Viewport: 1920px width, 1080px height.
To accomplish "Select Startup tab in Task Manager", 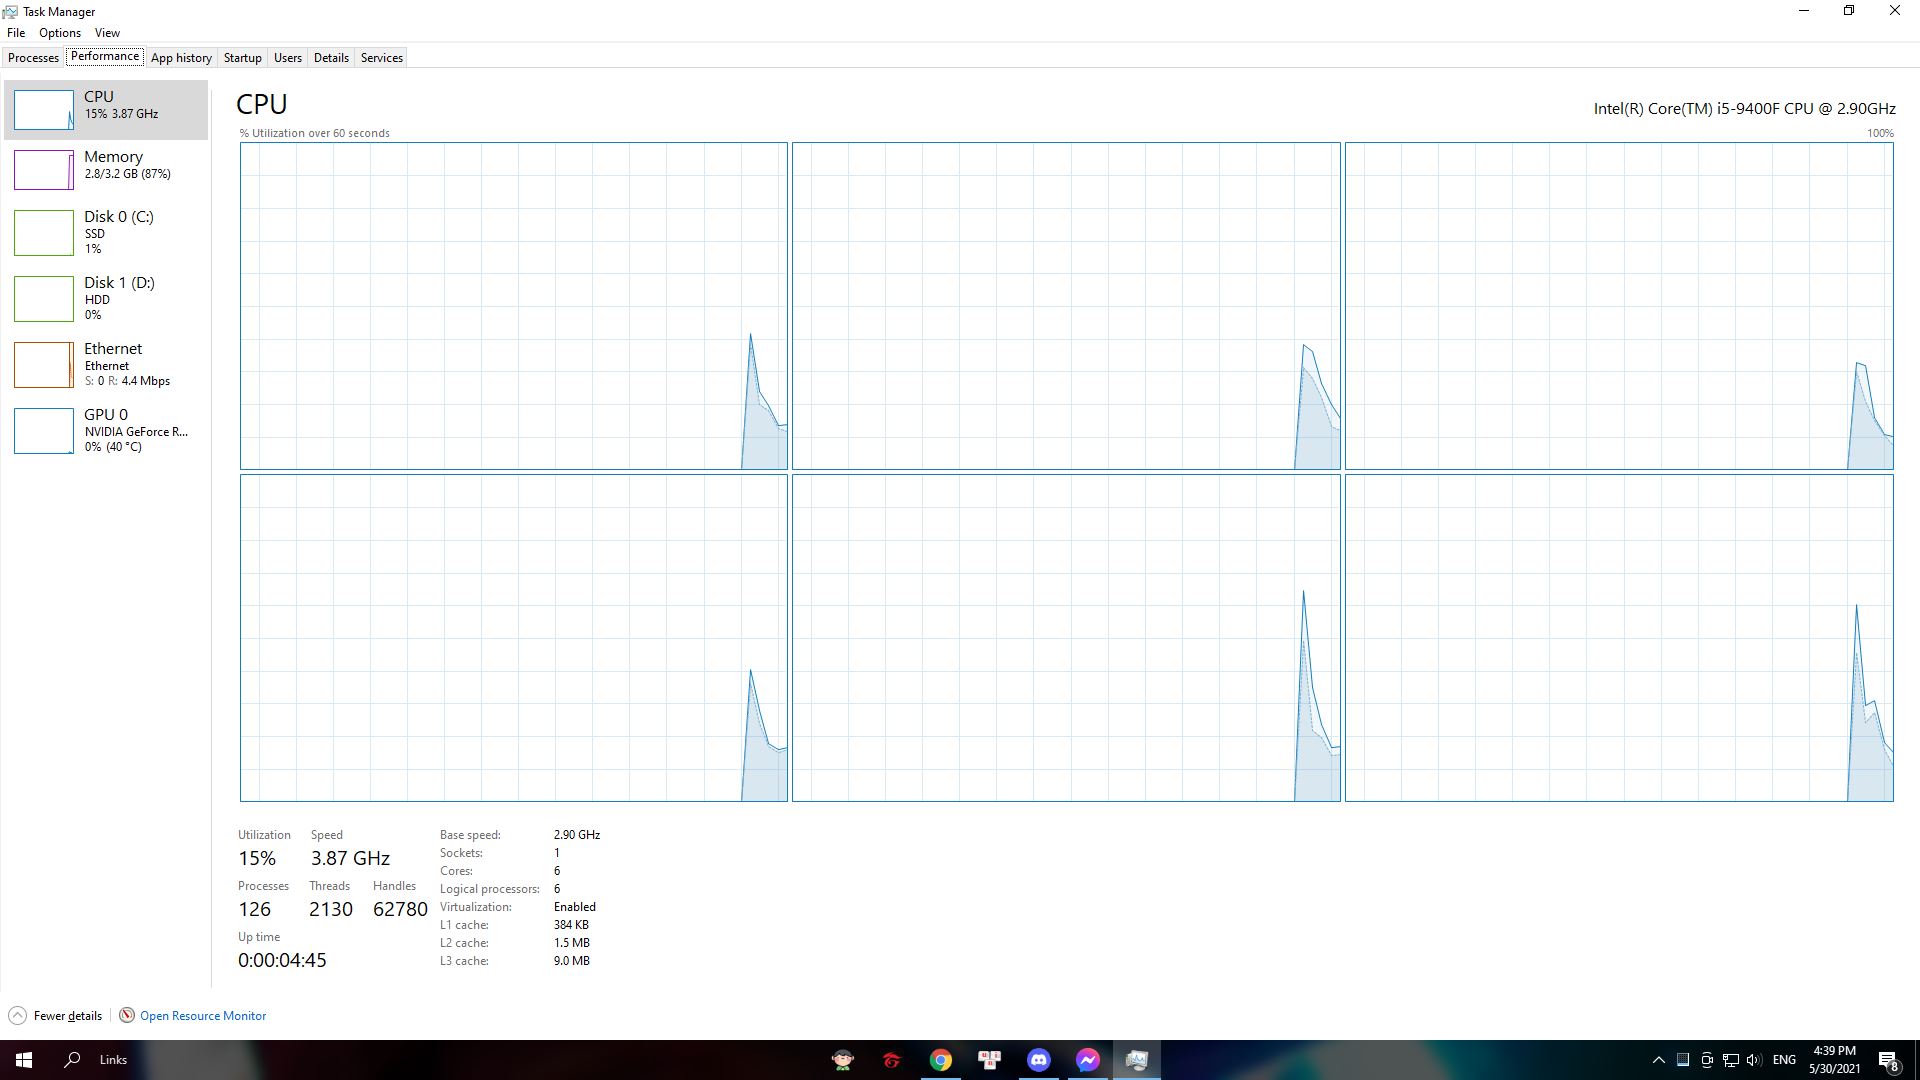I will pyautogui.click(x=241, y=57).
